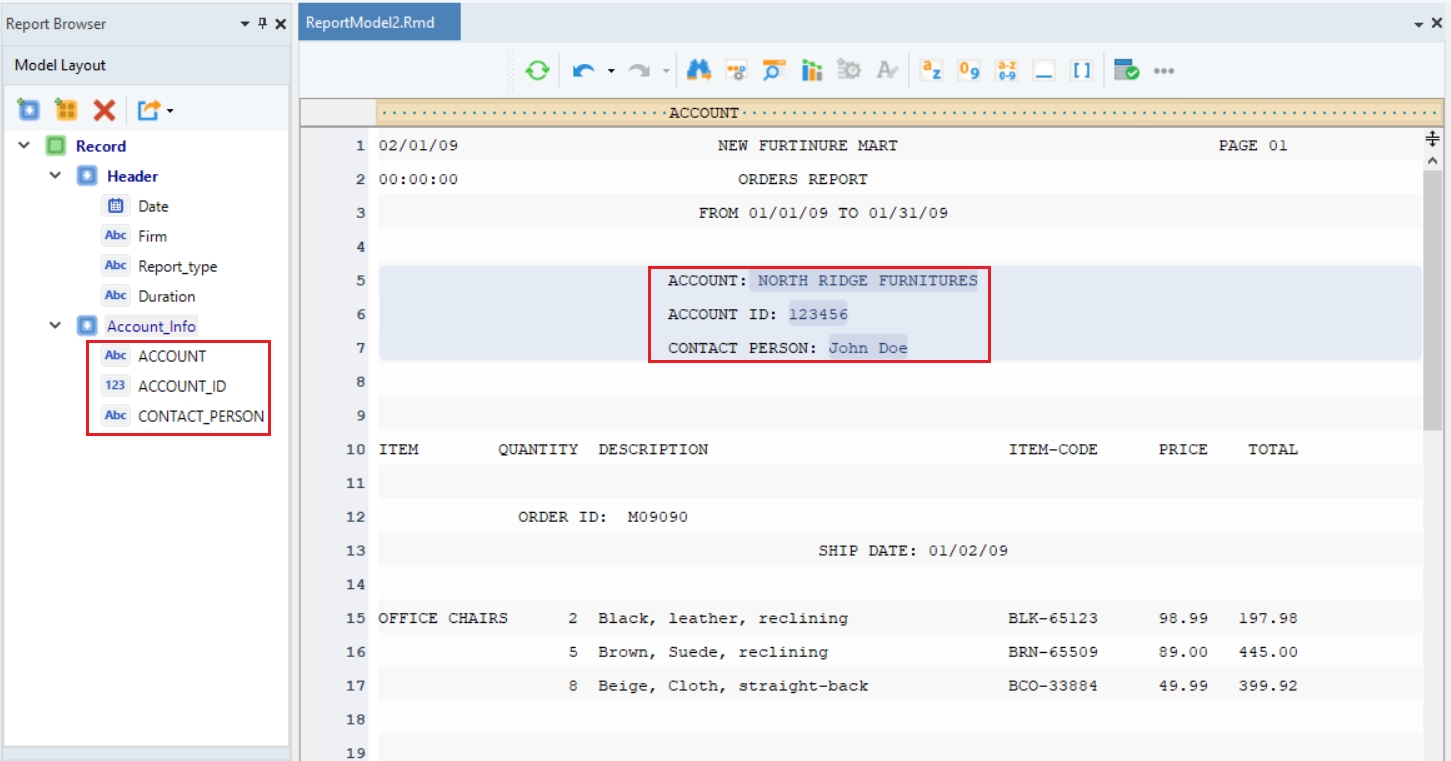Toggle the square brackets pattern button
Image resolution: width=1451 pixels, height=761 pixels.
click(1082, 71)
